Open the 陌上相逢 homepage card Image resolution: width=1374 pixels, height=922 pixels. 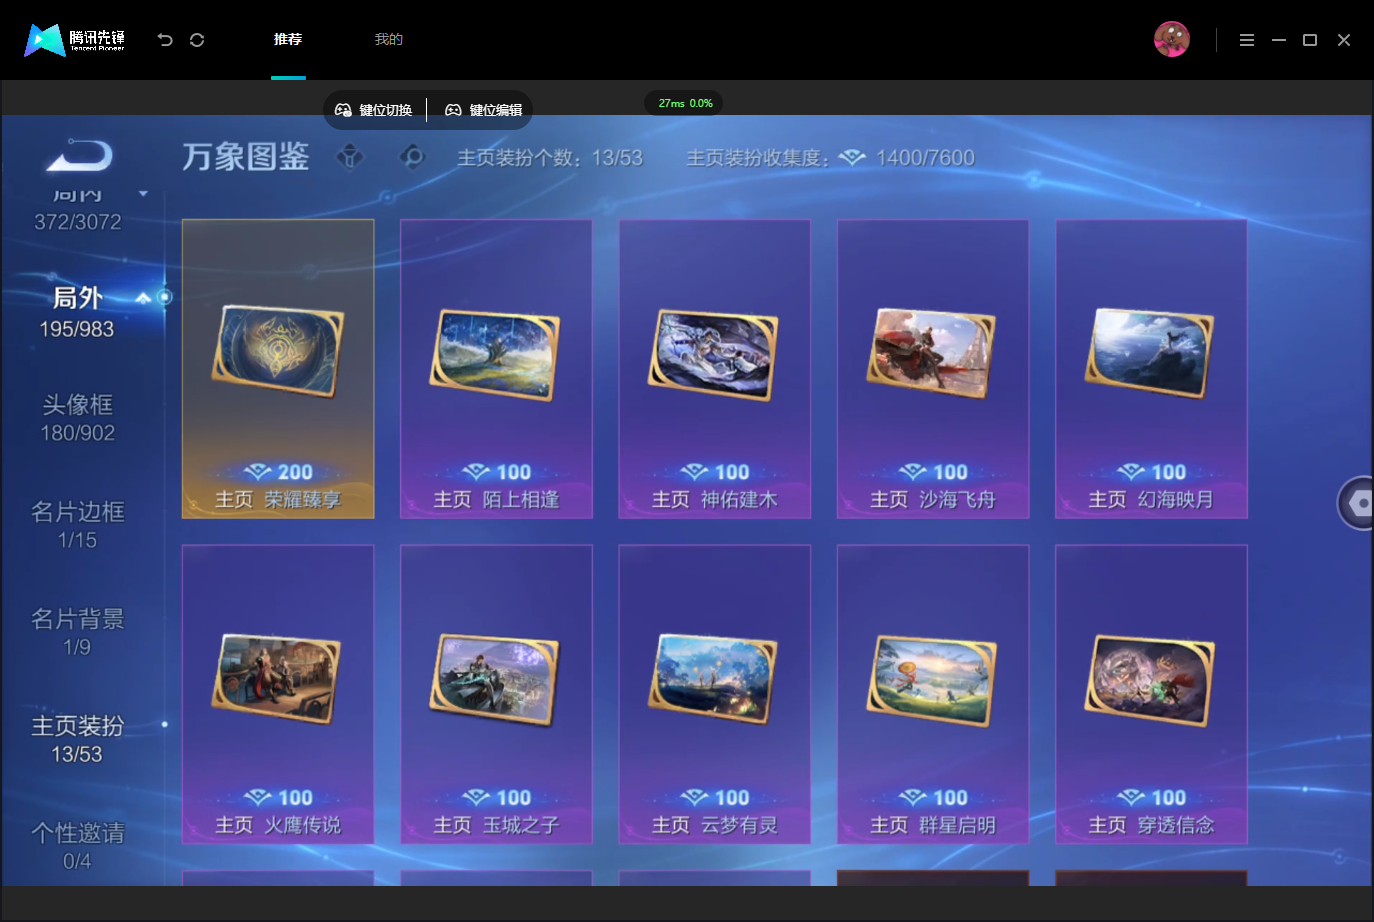pyautogui.click(x=496, y=369)
